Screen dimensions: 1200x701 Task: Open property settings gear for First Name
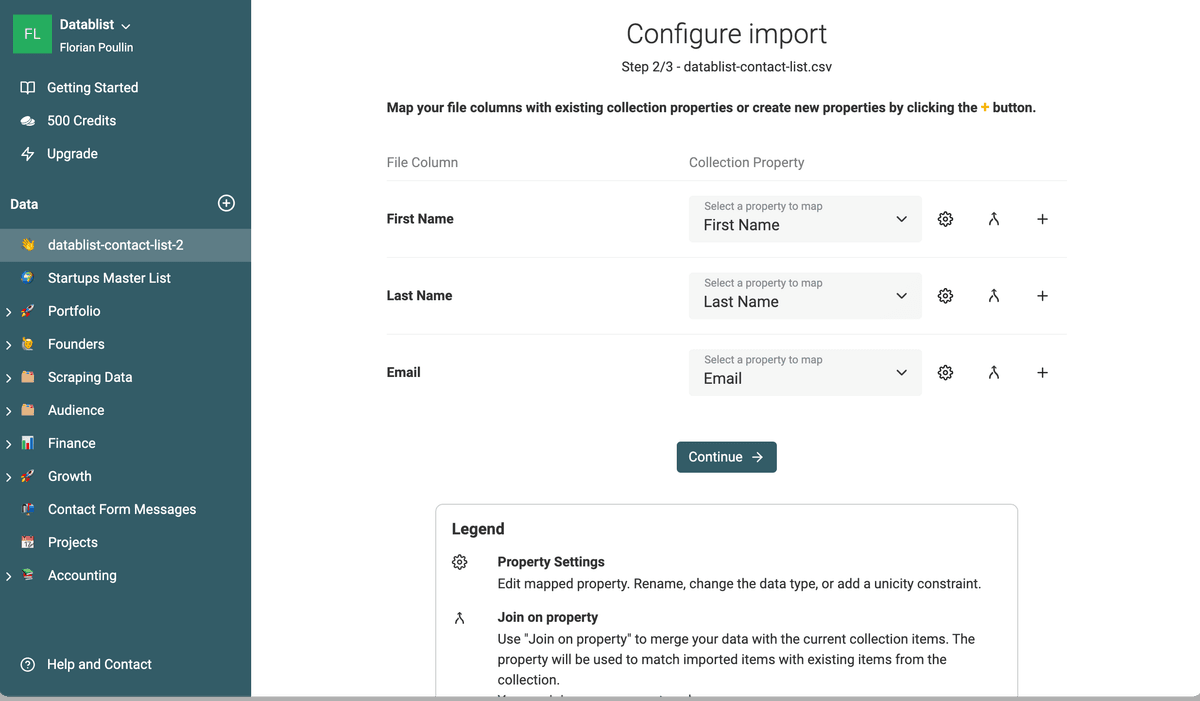click(945, 219)
